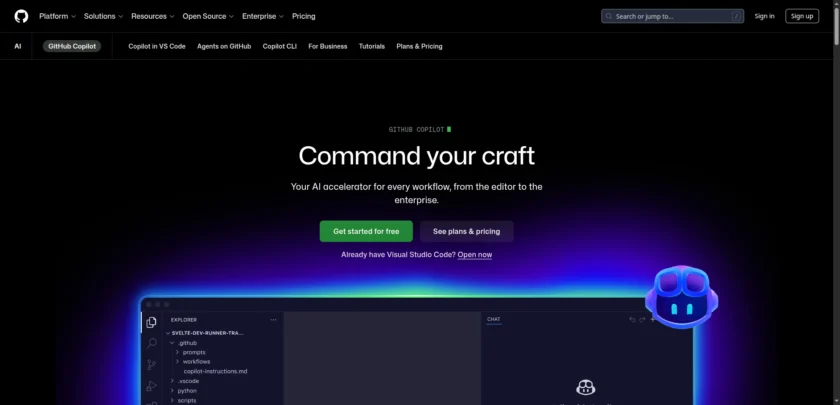Click the Sign in link
The width and height of the screenshot is (840, 405).
(764, 16)
